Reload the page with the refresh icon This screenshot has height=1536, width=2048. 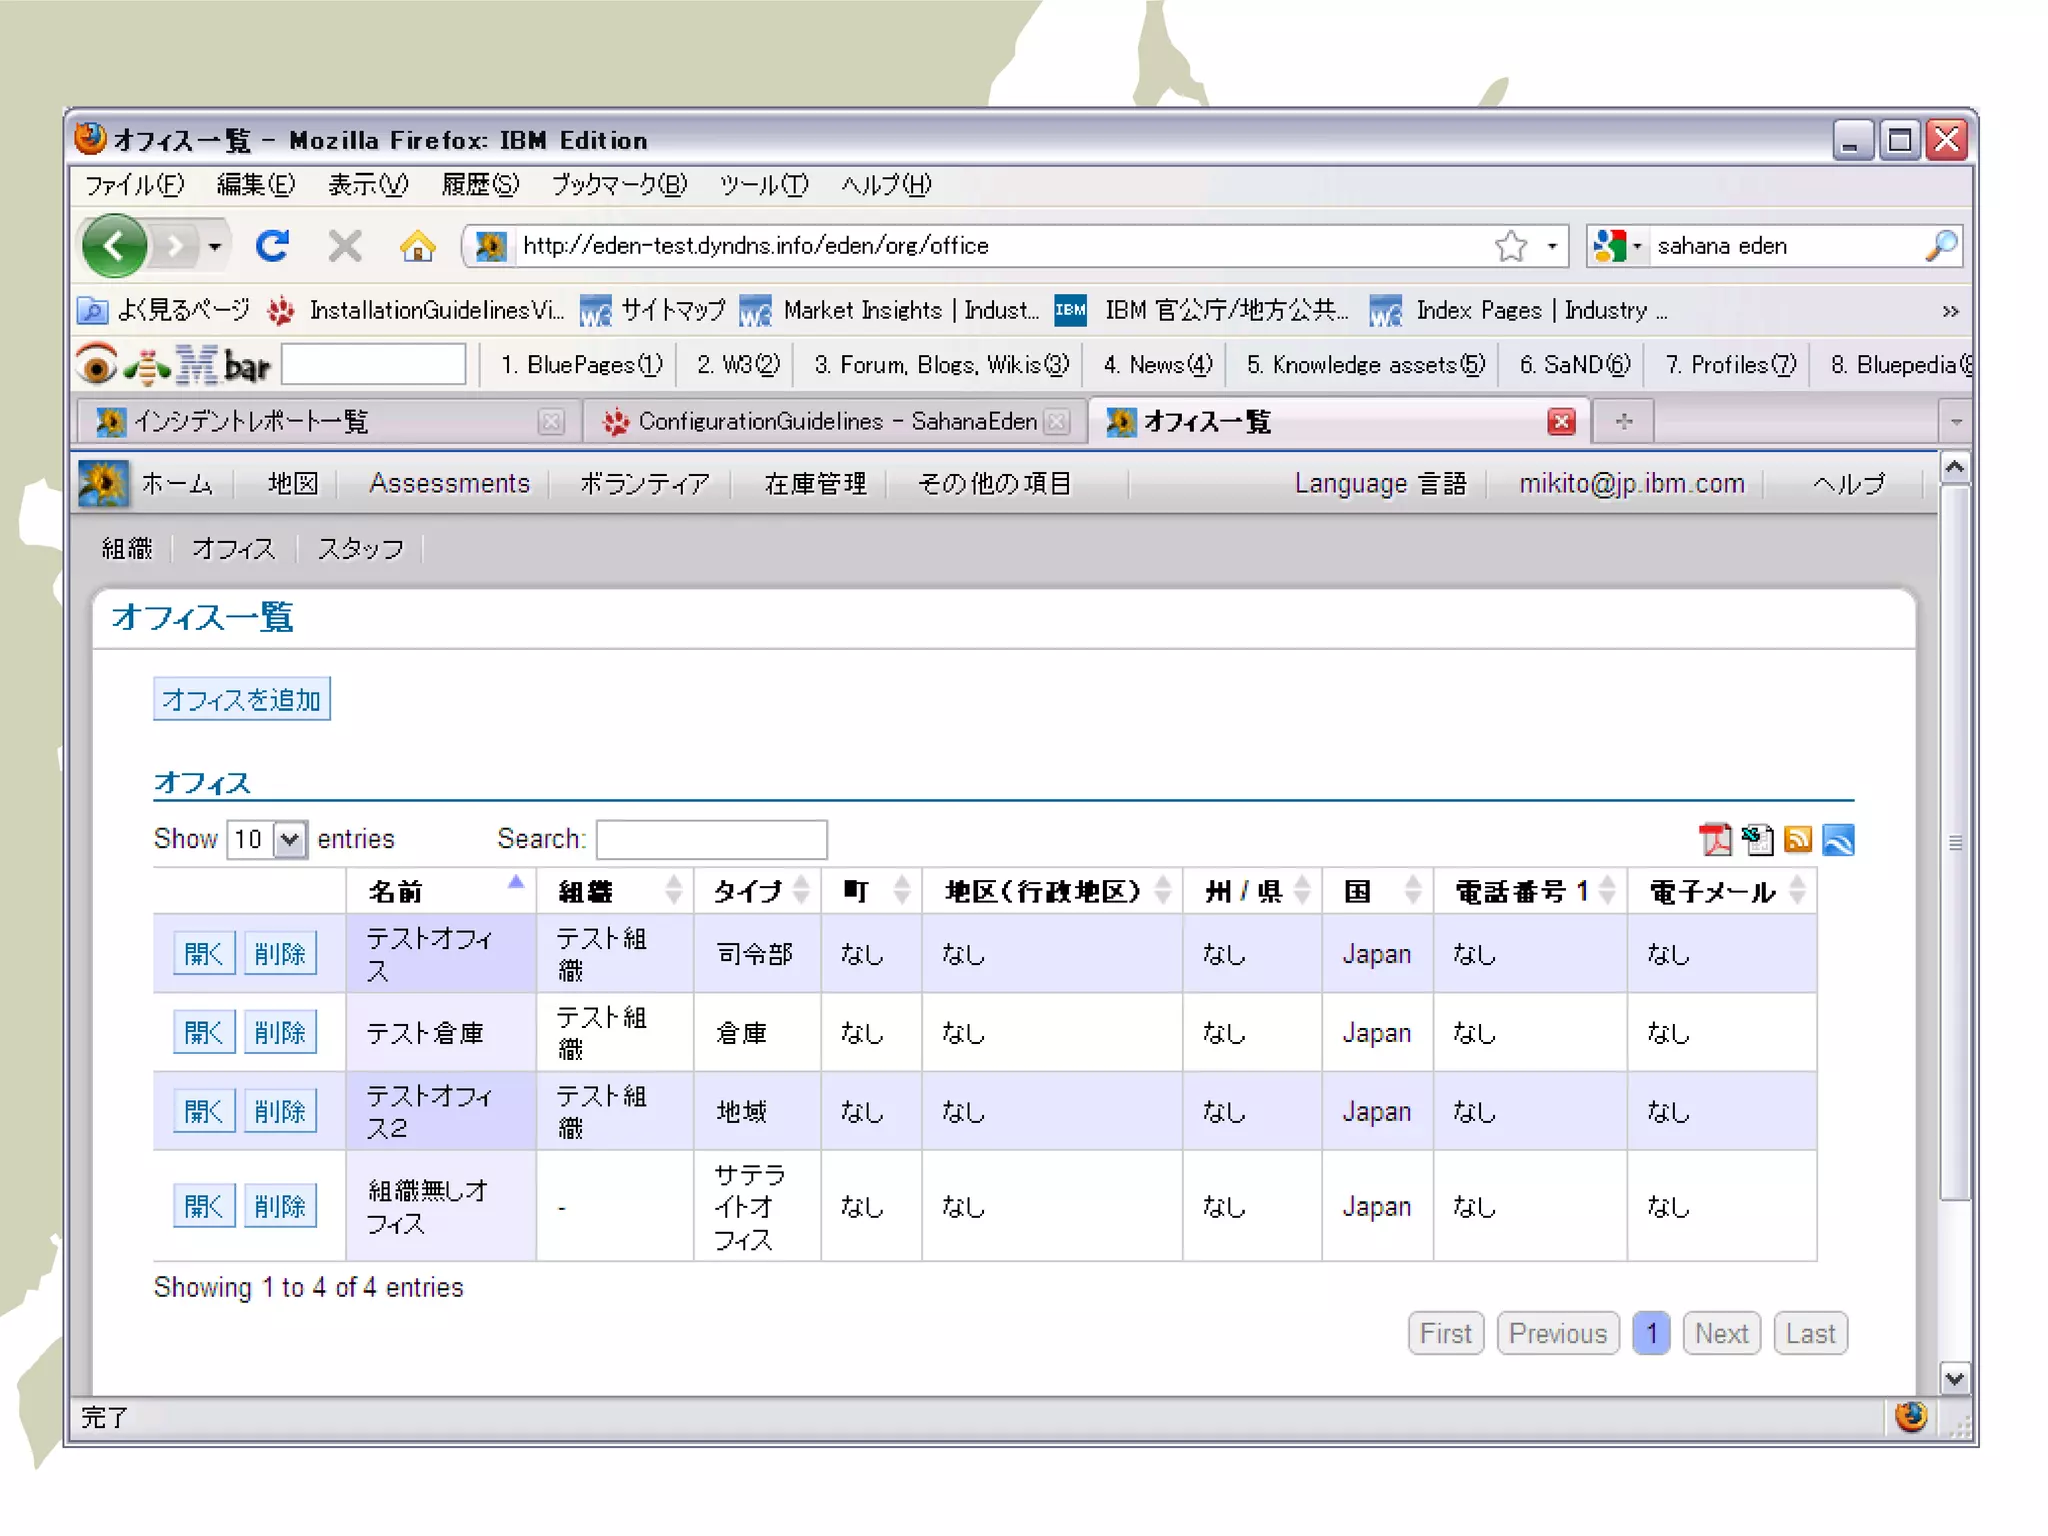coord(272,246)
